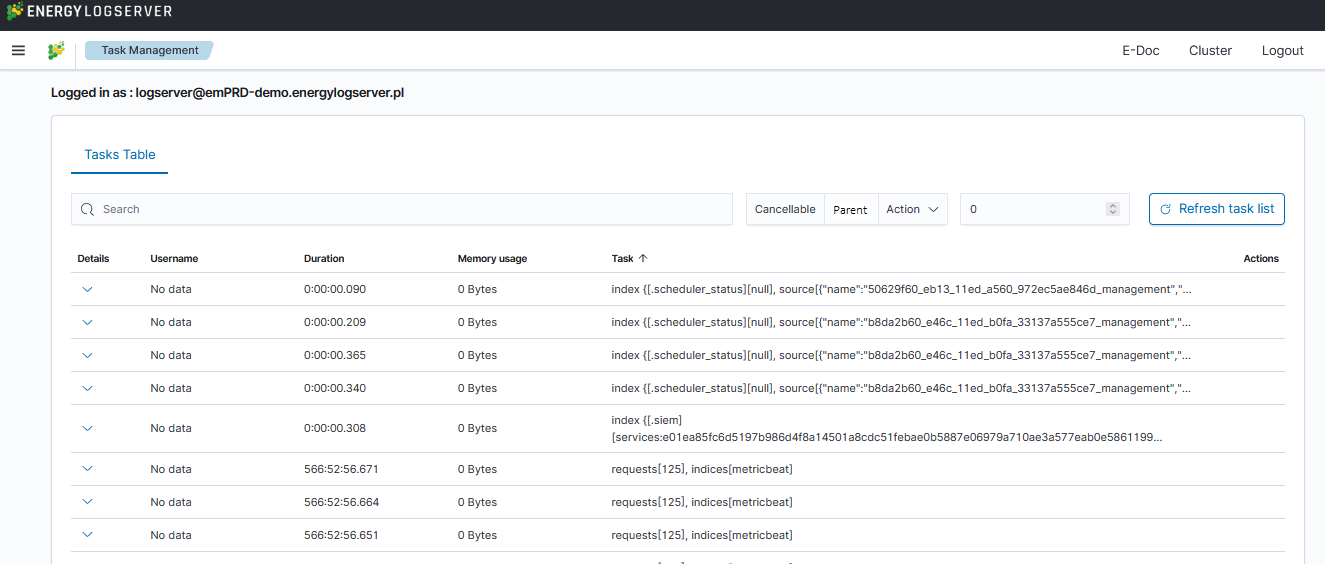Open the Action filter dropdown
1325x564 pixels.
[912, 209]
